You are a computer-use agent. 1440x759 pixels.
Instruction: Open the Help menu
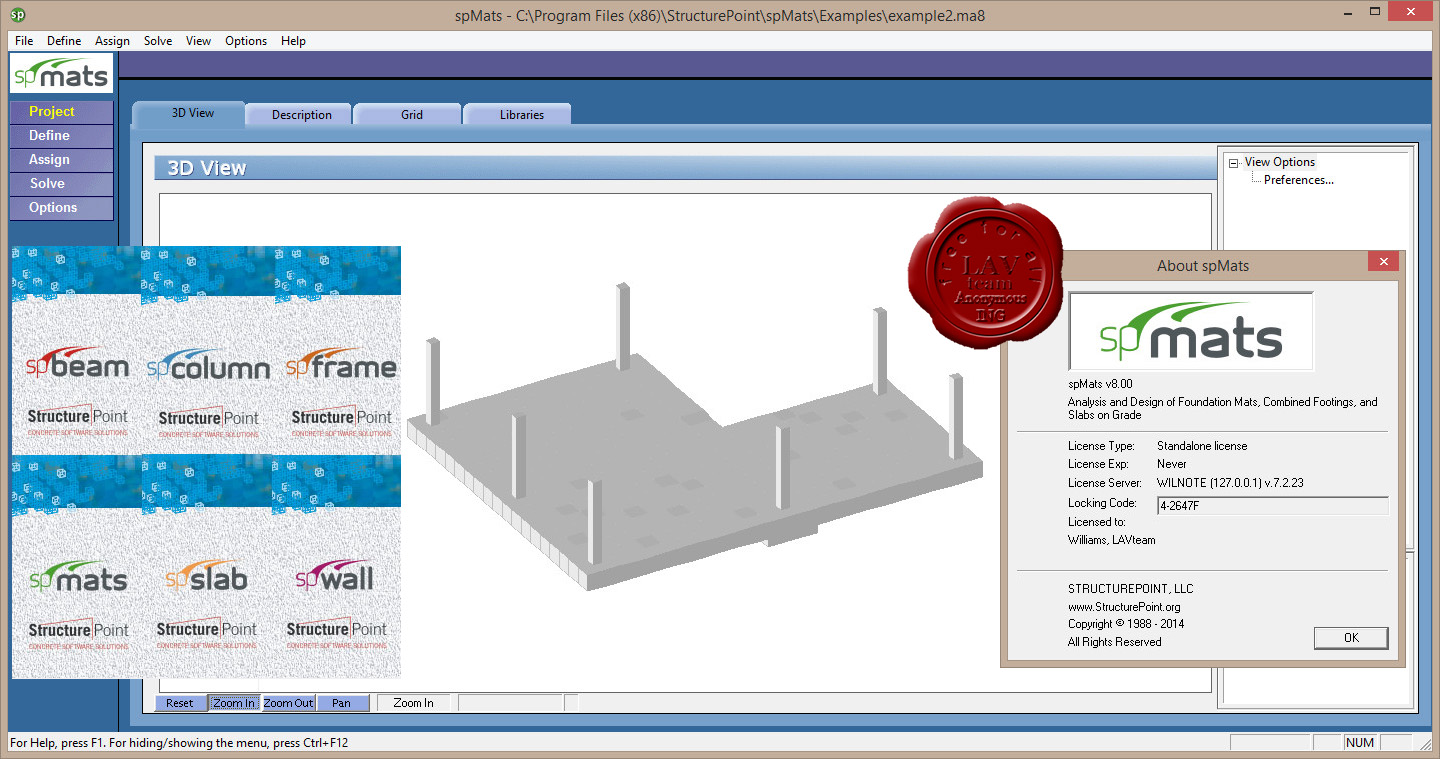click(x=293, y=41)
